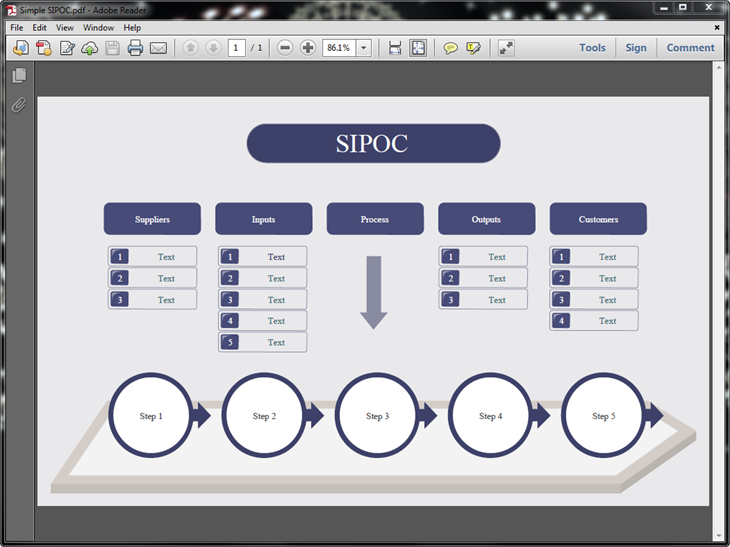Click the total pages label '/ 1'

257,47
